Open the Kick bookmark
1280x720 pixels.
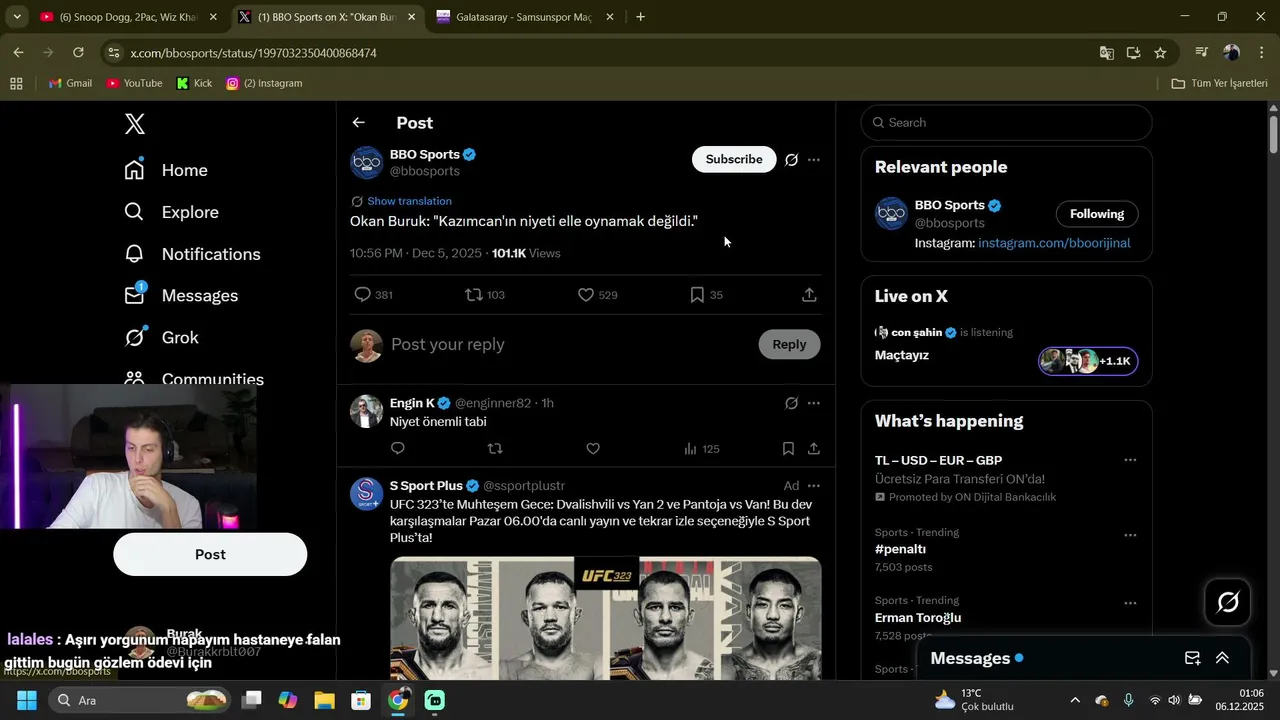[x=194, y=83]
